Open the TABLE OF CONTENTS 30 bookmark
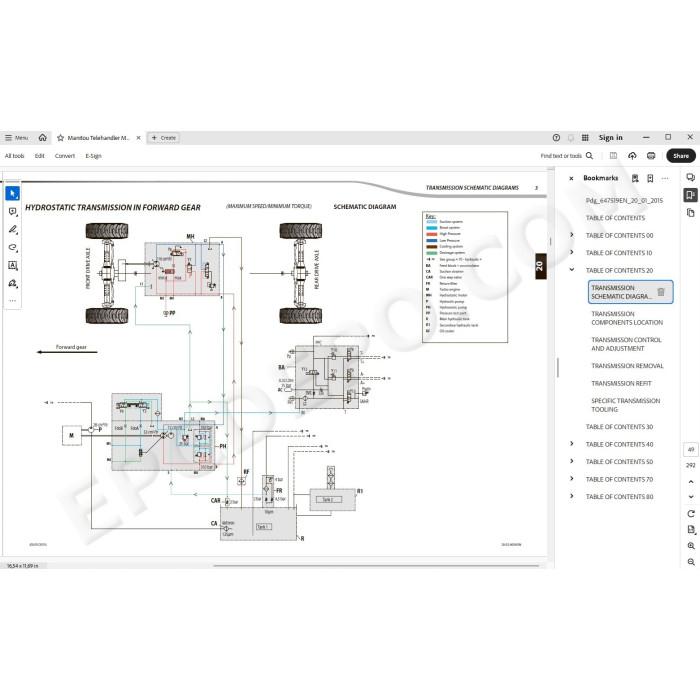700x700 pixels. tap(619, 427)
